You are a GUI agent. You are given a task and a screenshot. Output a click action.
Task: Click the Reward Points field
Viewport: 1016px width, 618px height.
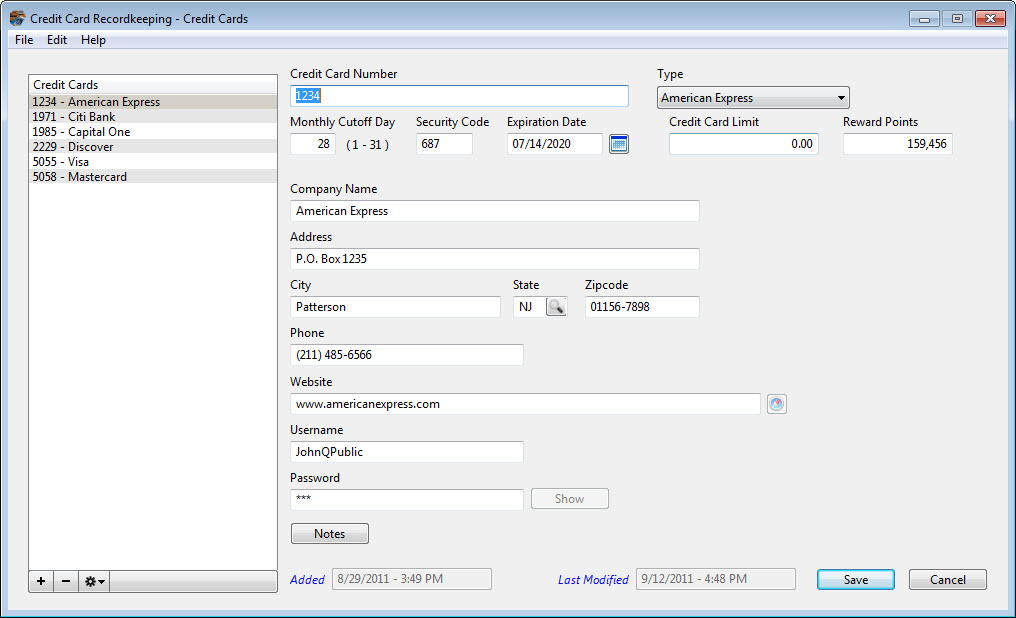click(897, 144)
